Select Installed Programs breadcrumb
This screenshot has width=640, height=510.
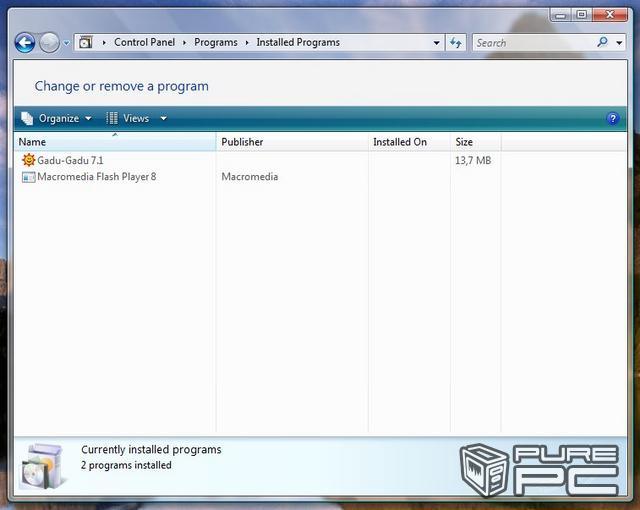tap(298, 42)
